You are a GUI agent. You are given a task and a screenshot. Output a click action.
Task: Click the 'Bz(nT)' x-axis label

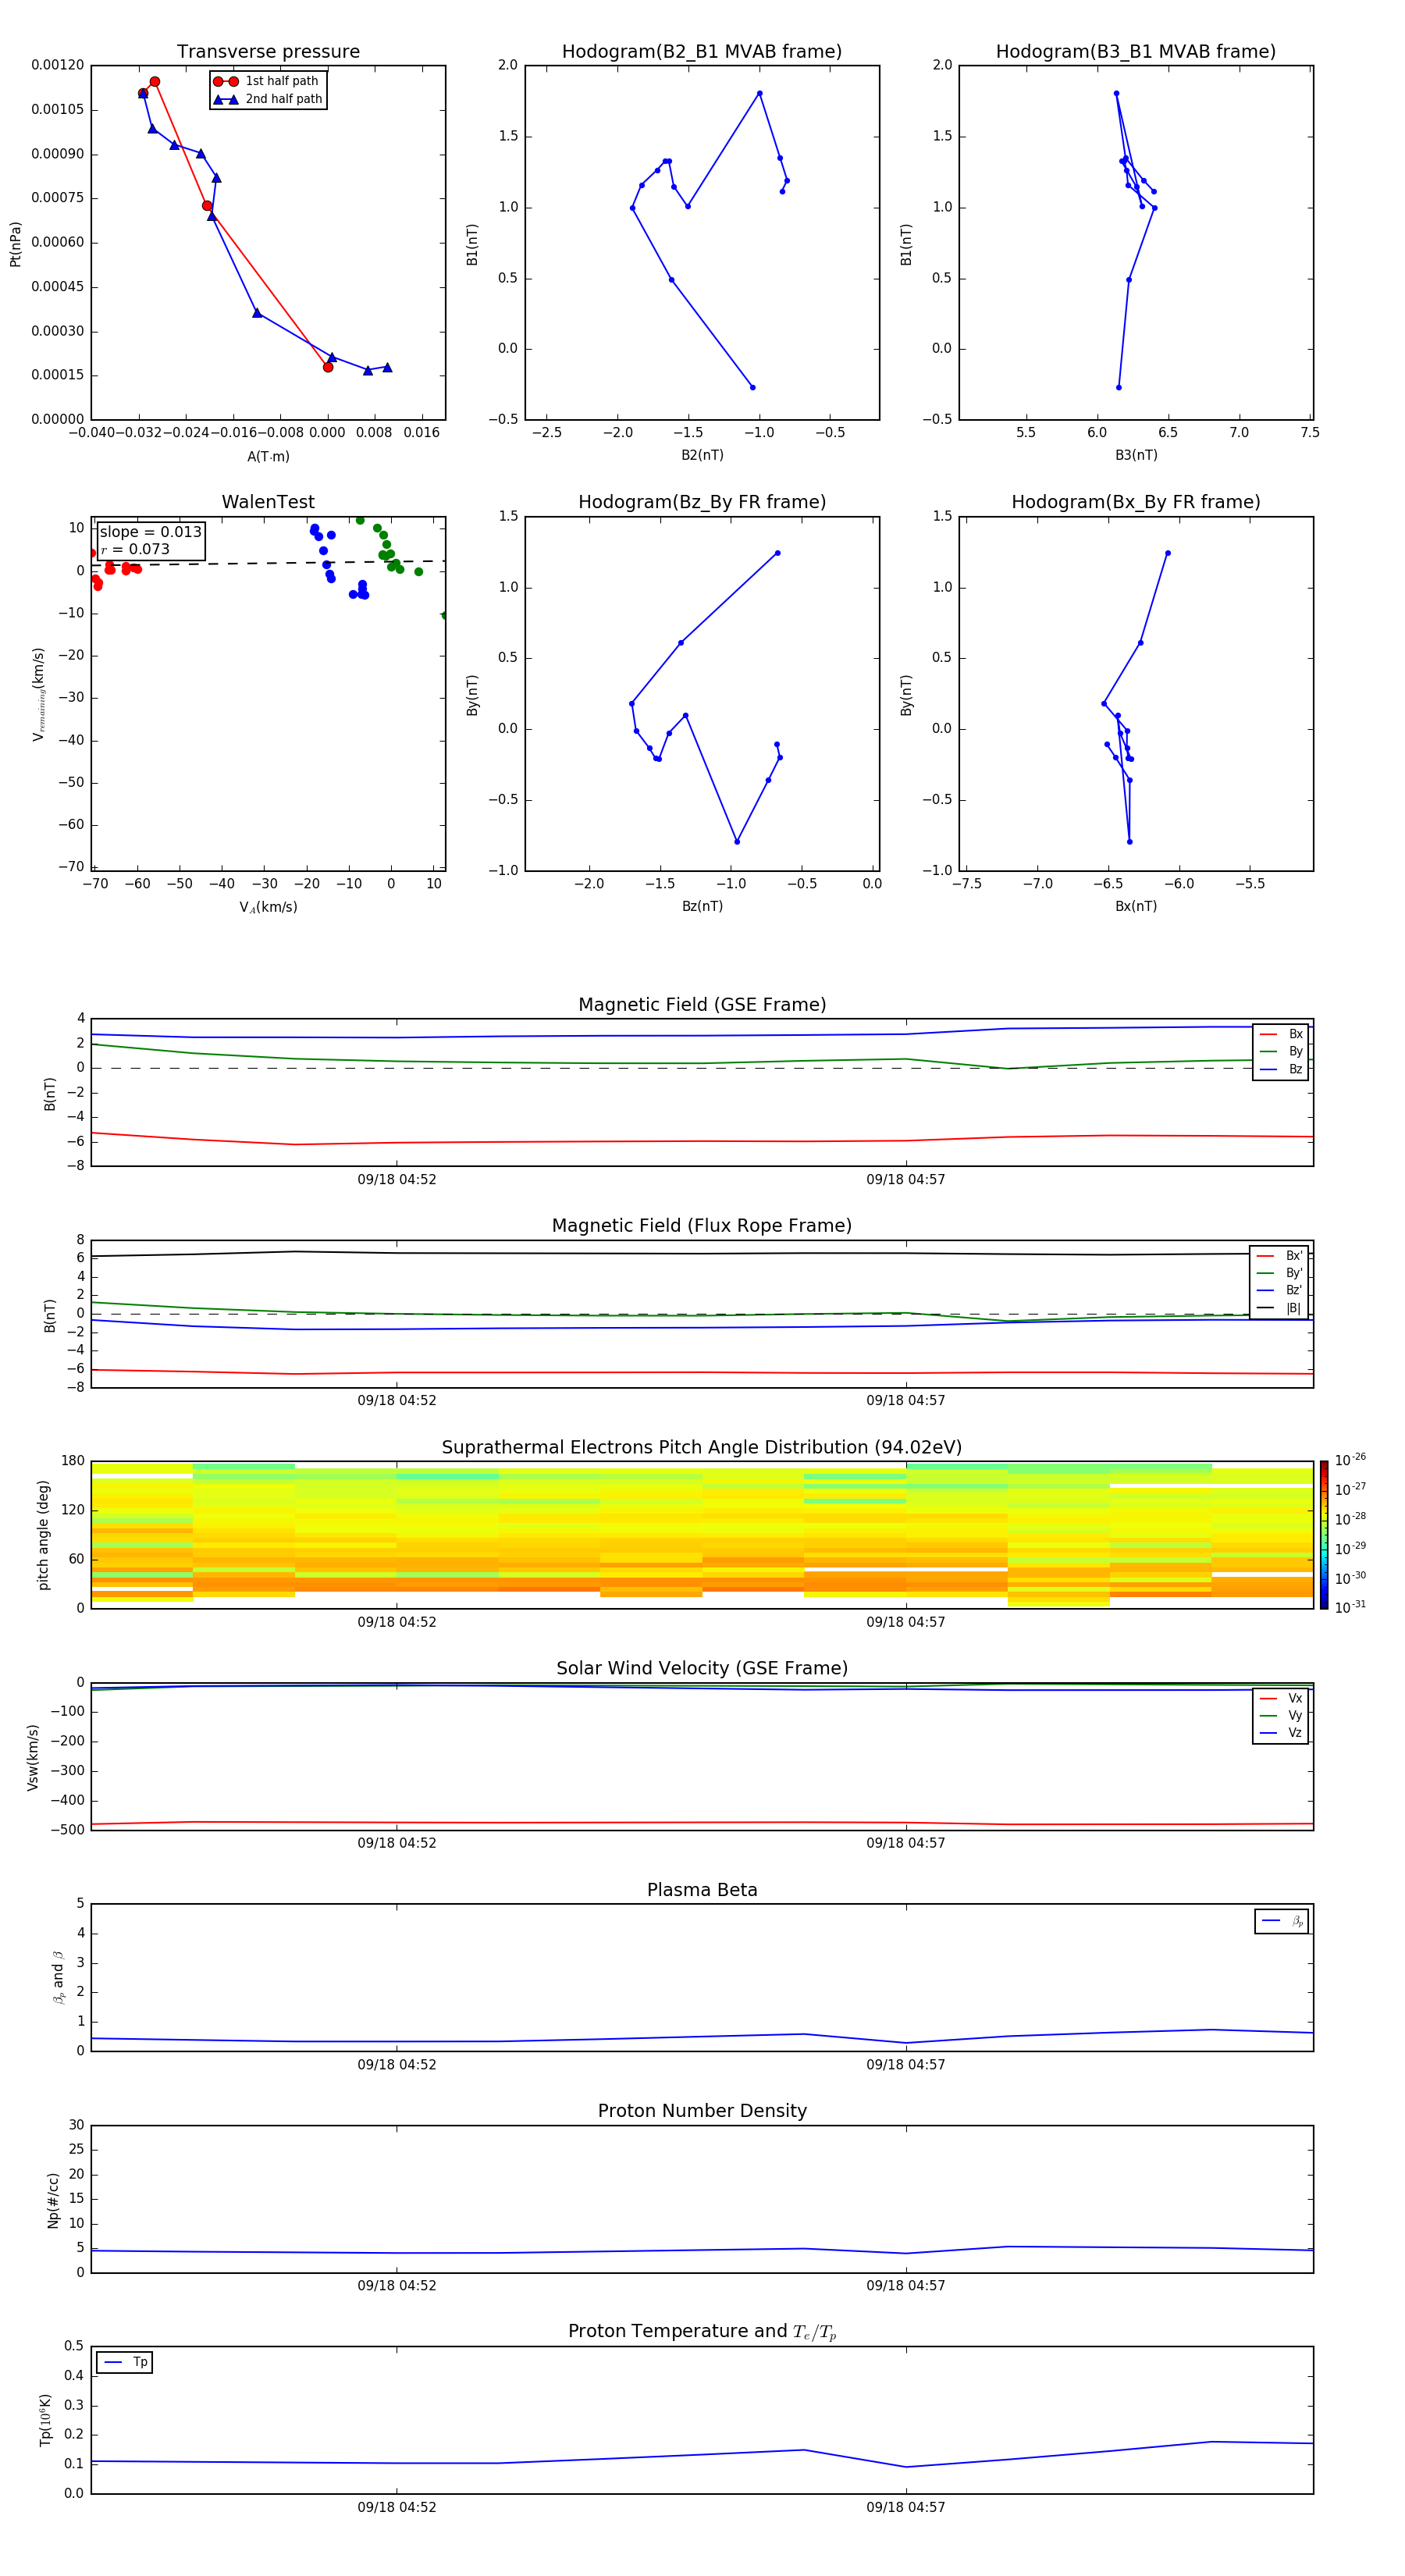tap(702, 906)
